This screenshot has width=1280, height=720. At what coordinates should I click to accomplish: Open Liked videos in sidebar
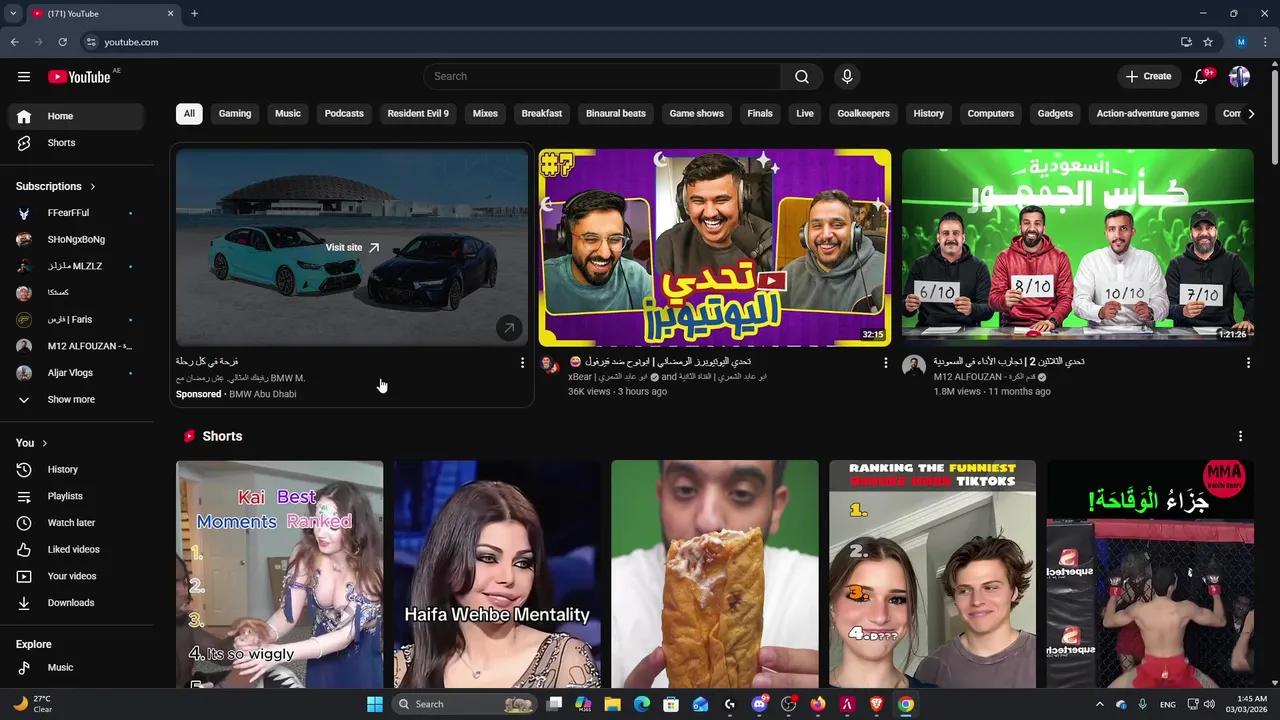[x=76, y=549]
